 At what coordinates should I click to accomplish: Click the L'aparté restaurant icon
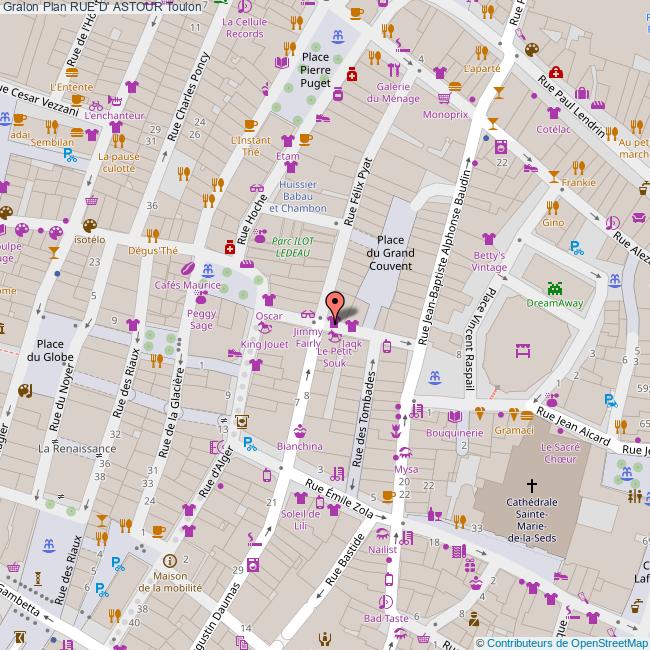(x=481, y=53)
